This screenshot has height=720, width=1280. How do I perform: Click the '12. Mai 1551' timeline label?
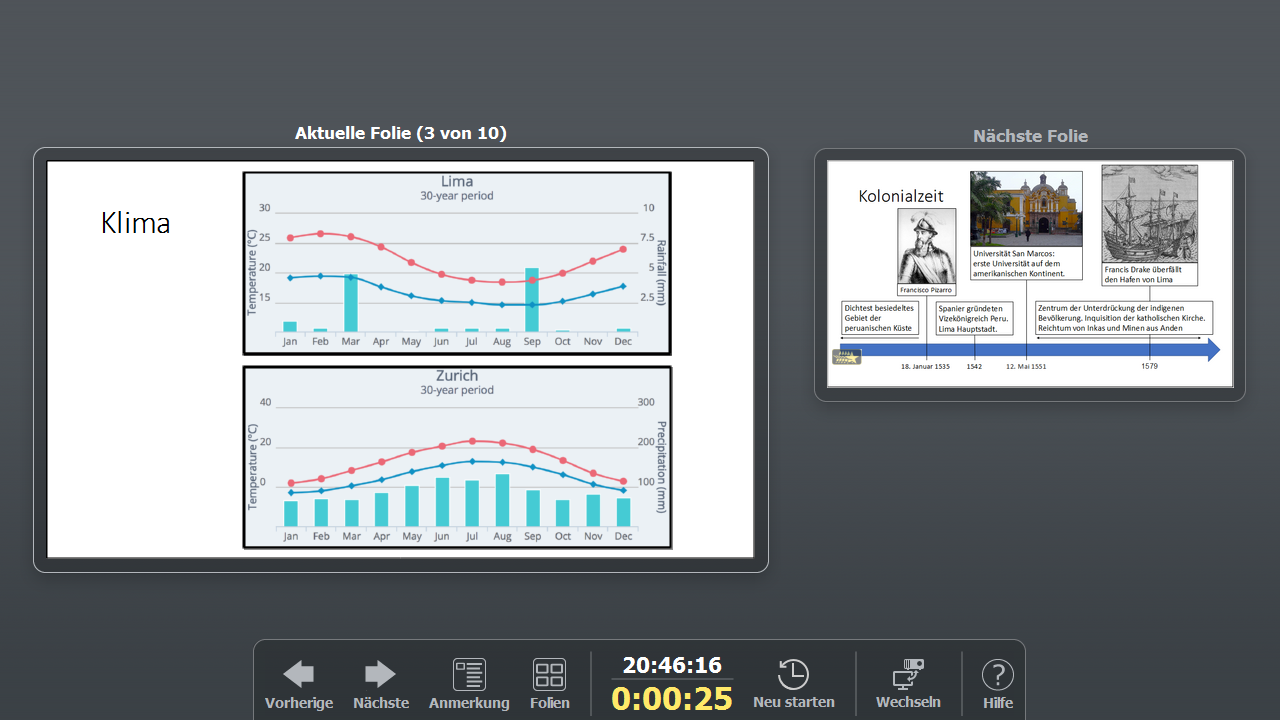pos(1025,366)
